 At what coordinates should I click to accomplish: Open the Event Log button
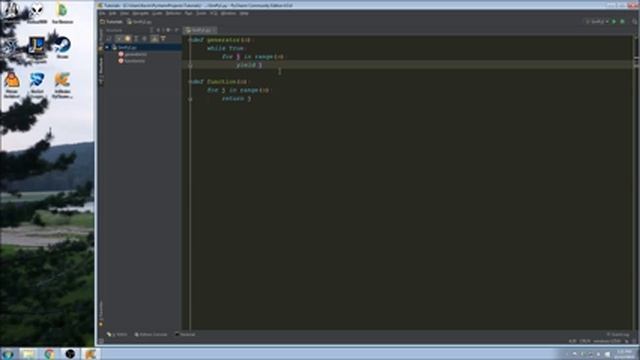[x=618, y=334]
